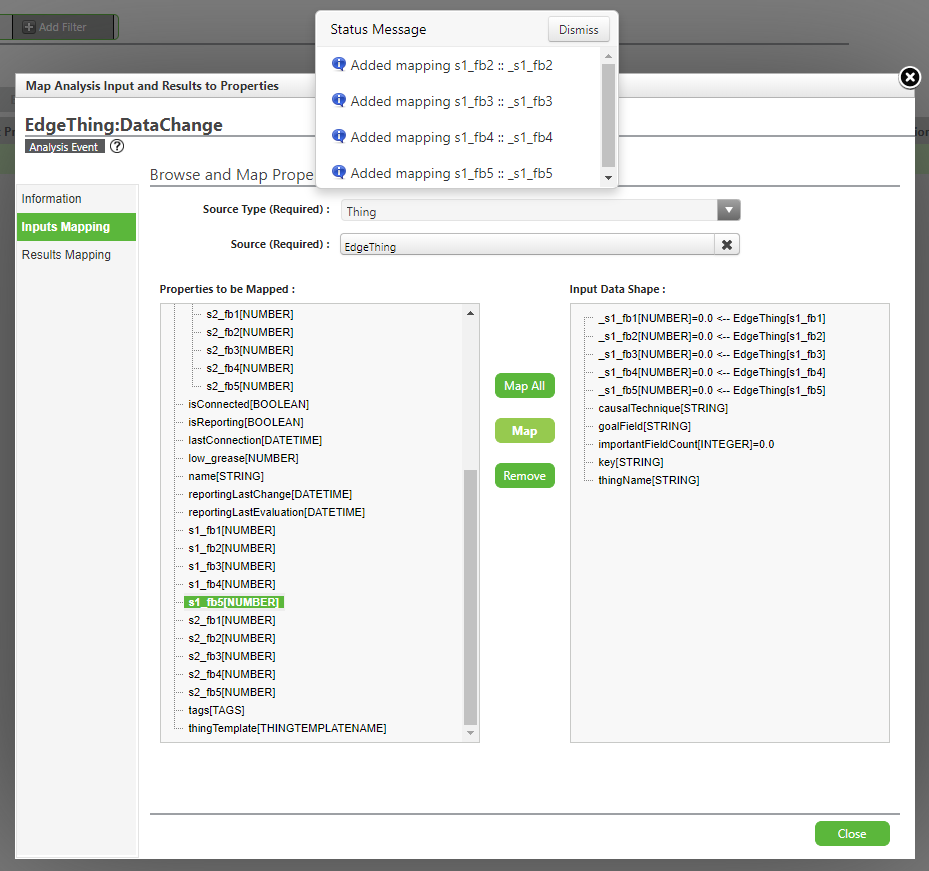
Task: Click the Remove button
Action: tap(524, 476)
